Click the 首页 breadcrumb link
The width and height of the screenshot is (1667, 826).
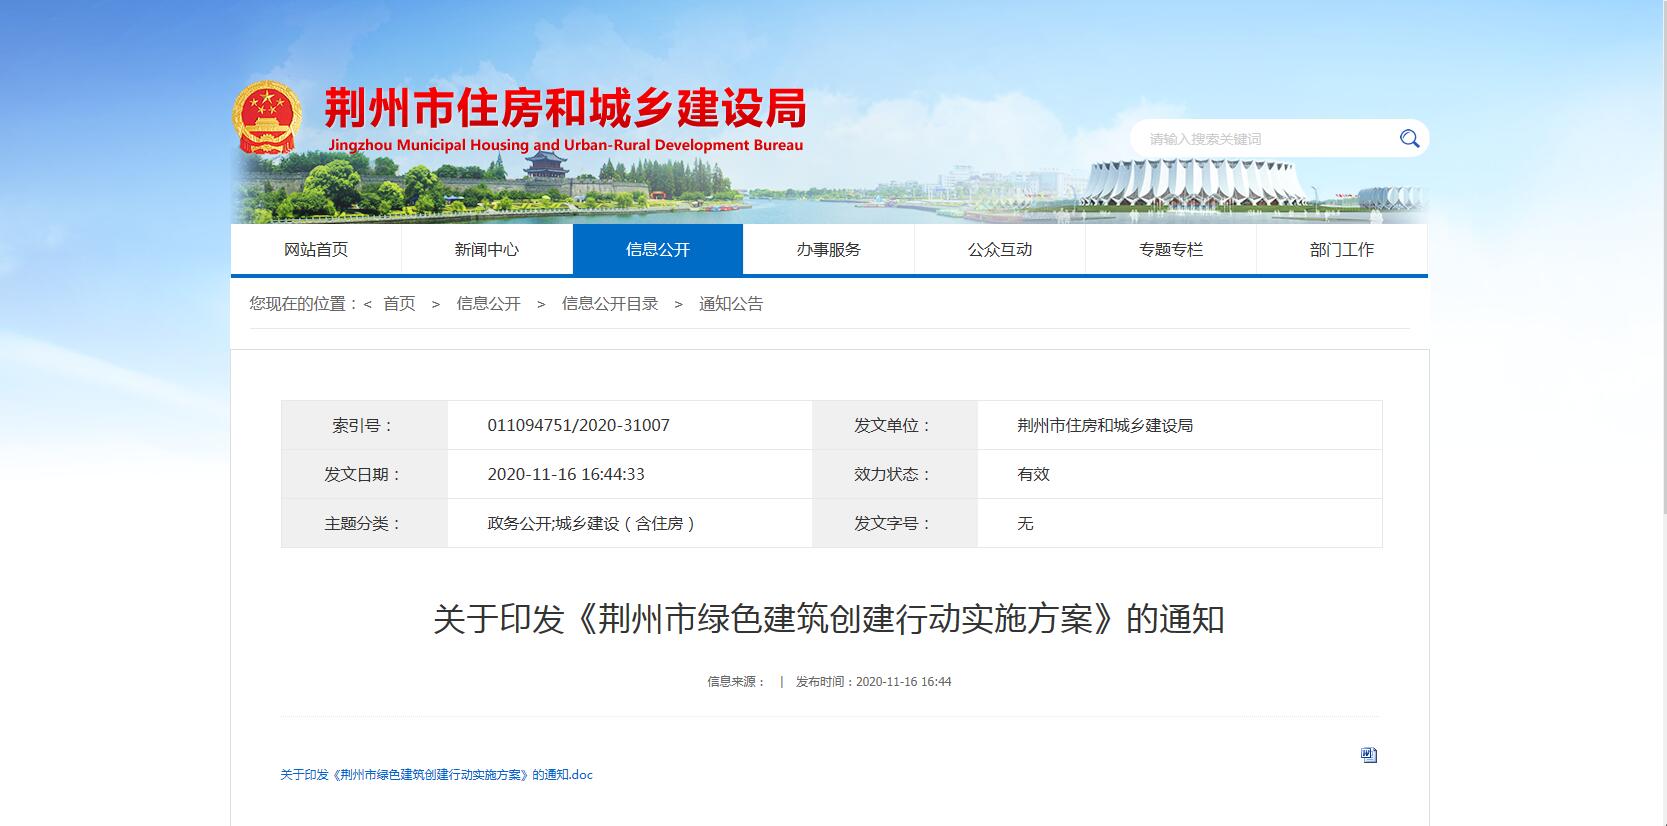coord(399,304)
